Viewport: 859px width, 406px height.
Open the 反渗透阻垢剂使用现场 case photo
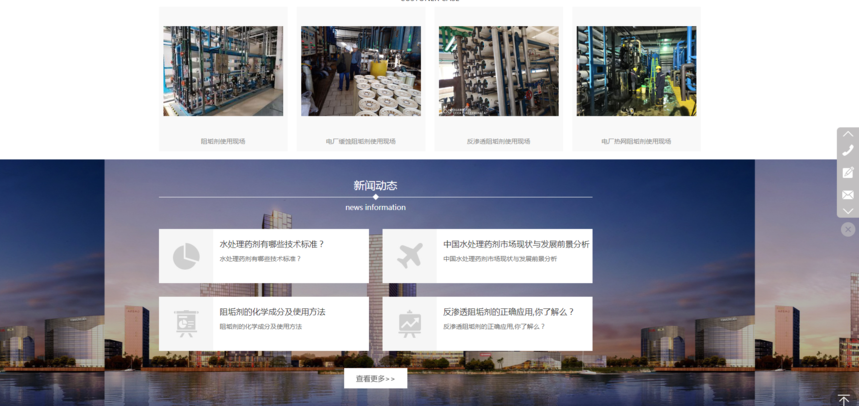[499, 71]
